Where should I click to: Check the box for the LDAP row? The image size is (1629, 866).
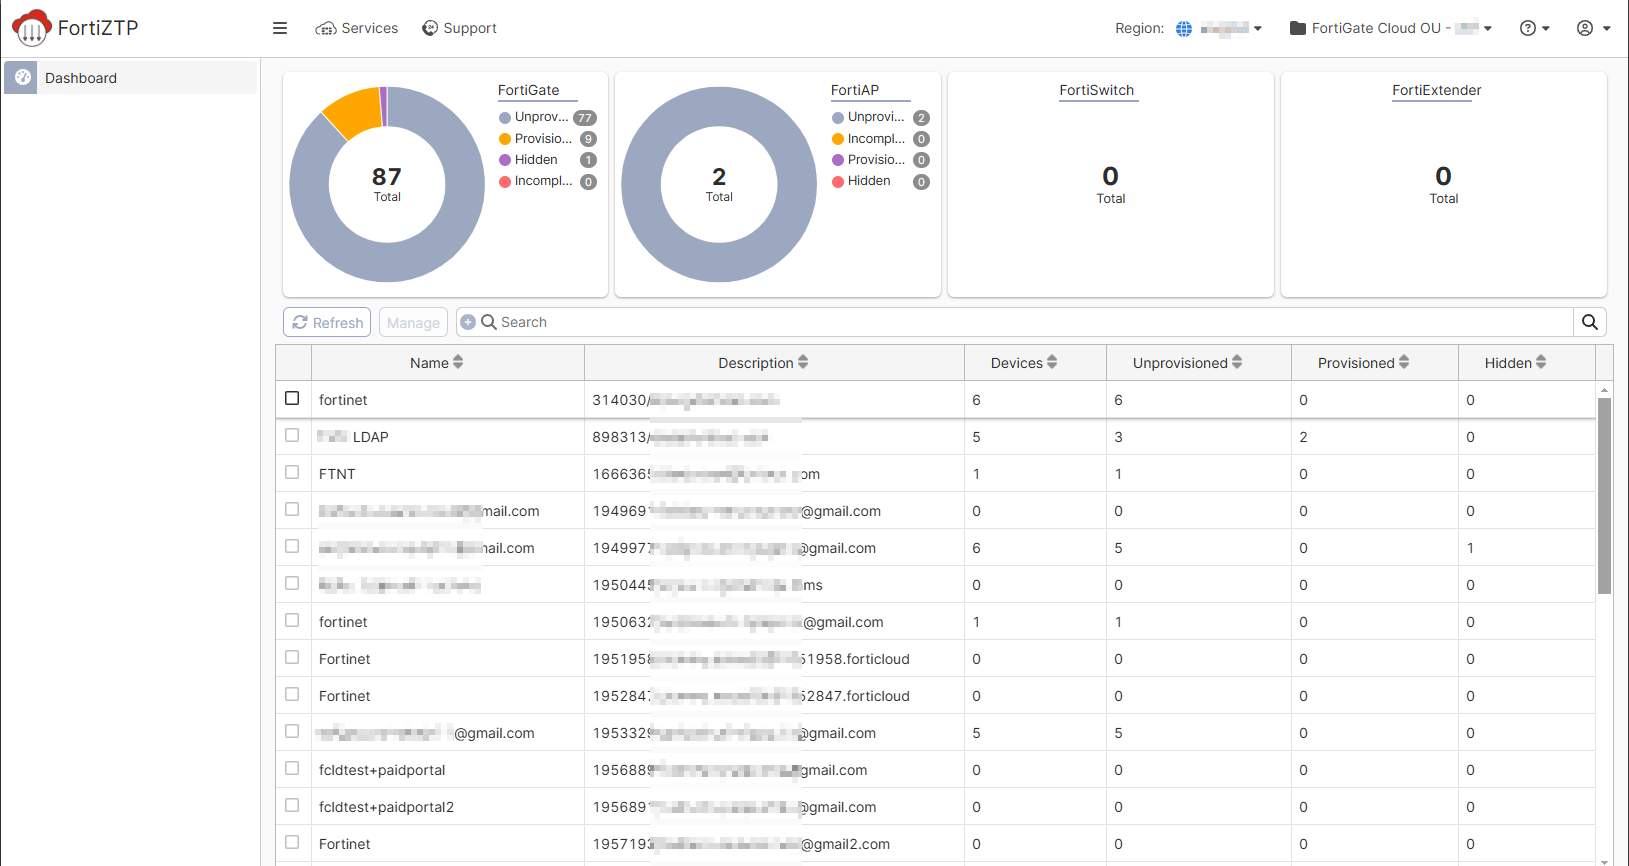(x=292, y=435)
